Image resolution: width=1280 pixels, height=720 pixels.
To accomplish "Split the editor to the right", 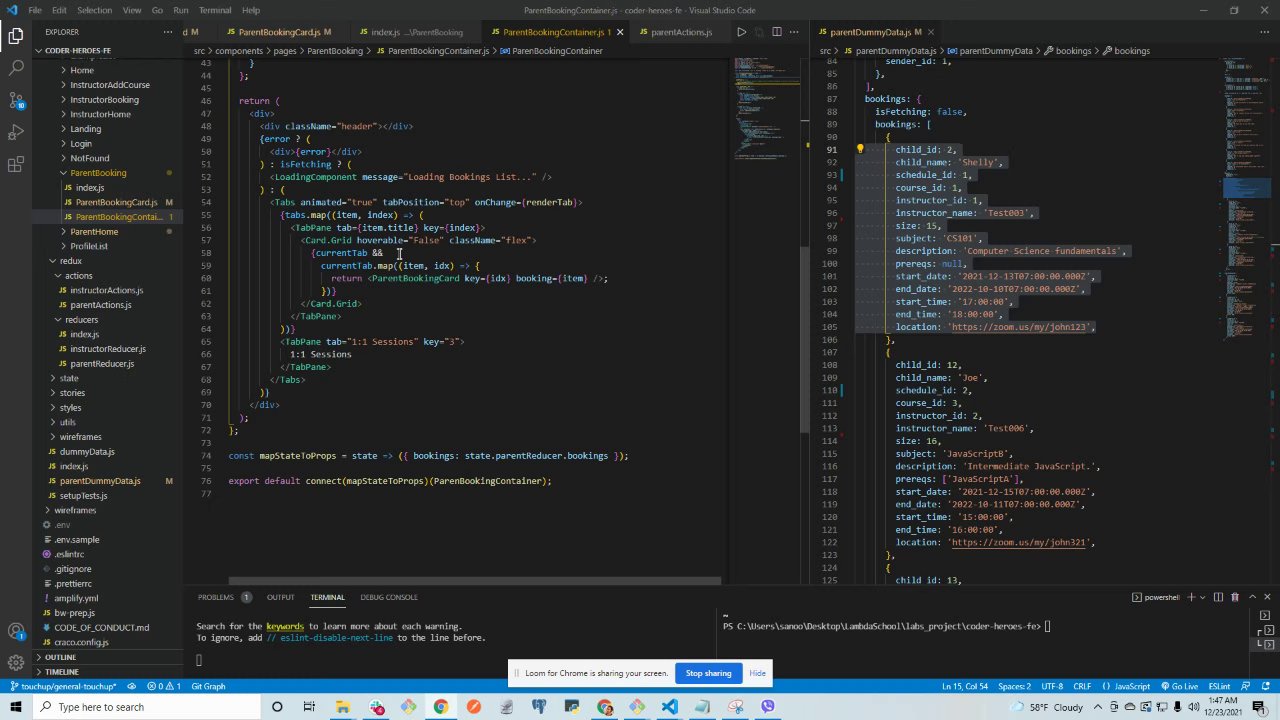I will coord(776,32).
